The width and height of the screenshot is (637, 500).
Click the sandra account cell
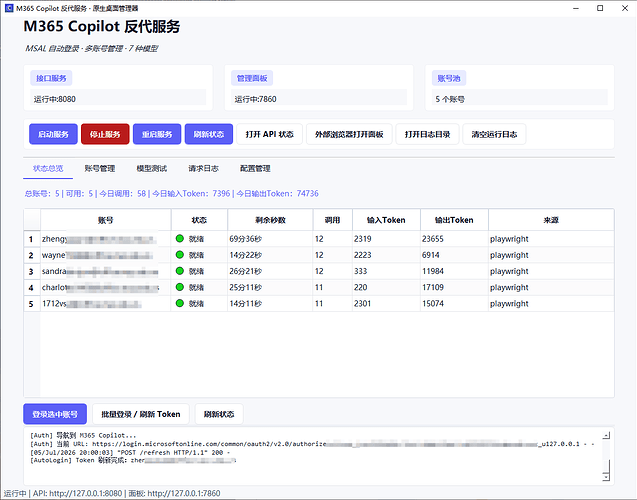(x=106, y=271)
